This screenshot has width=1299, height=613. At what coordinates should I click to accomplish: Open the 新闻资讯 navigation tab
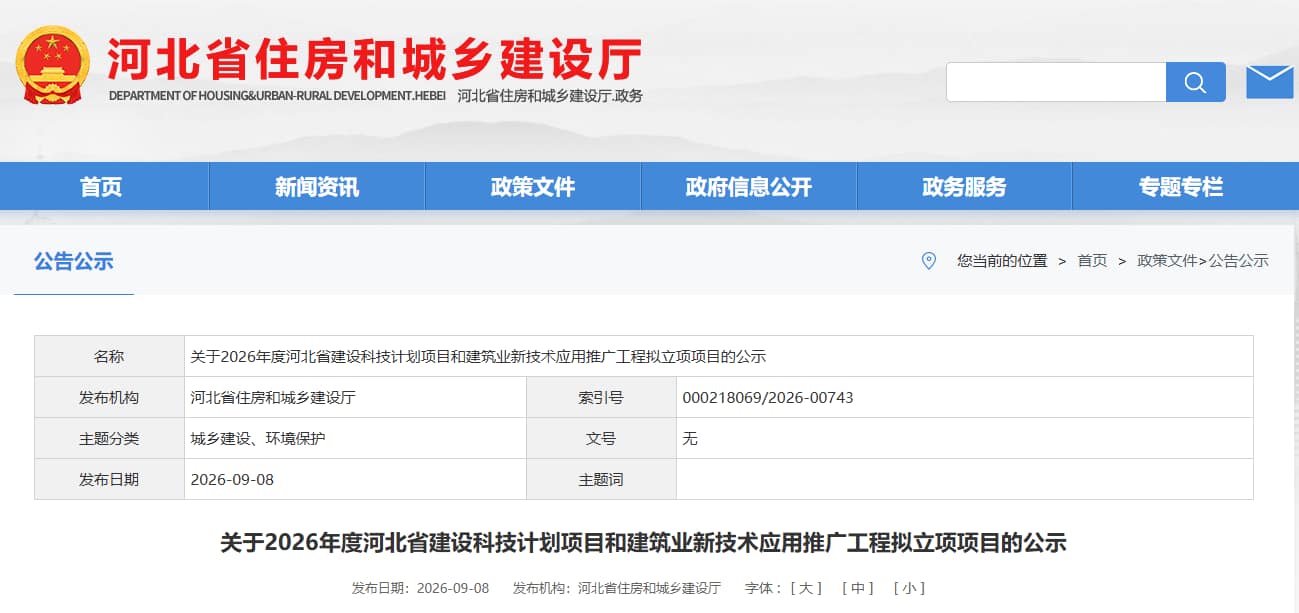pos(317,187)
